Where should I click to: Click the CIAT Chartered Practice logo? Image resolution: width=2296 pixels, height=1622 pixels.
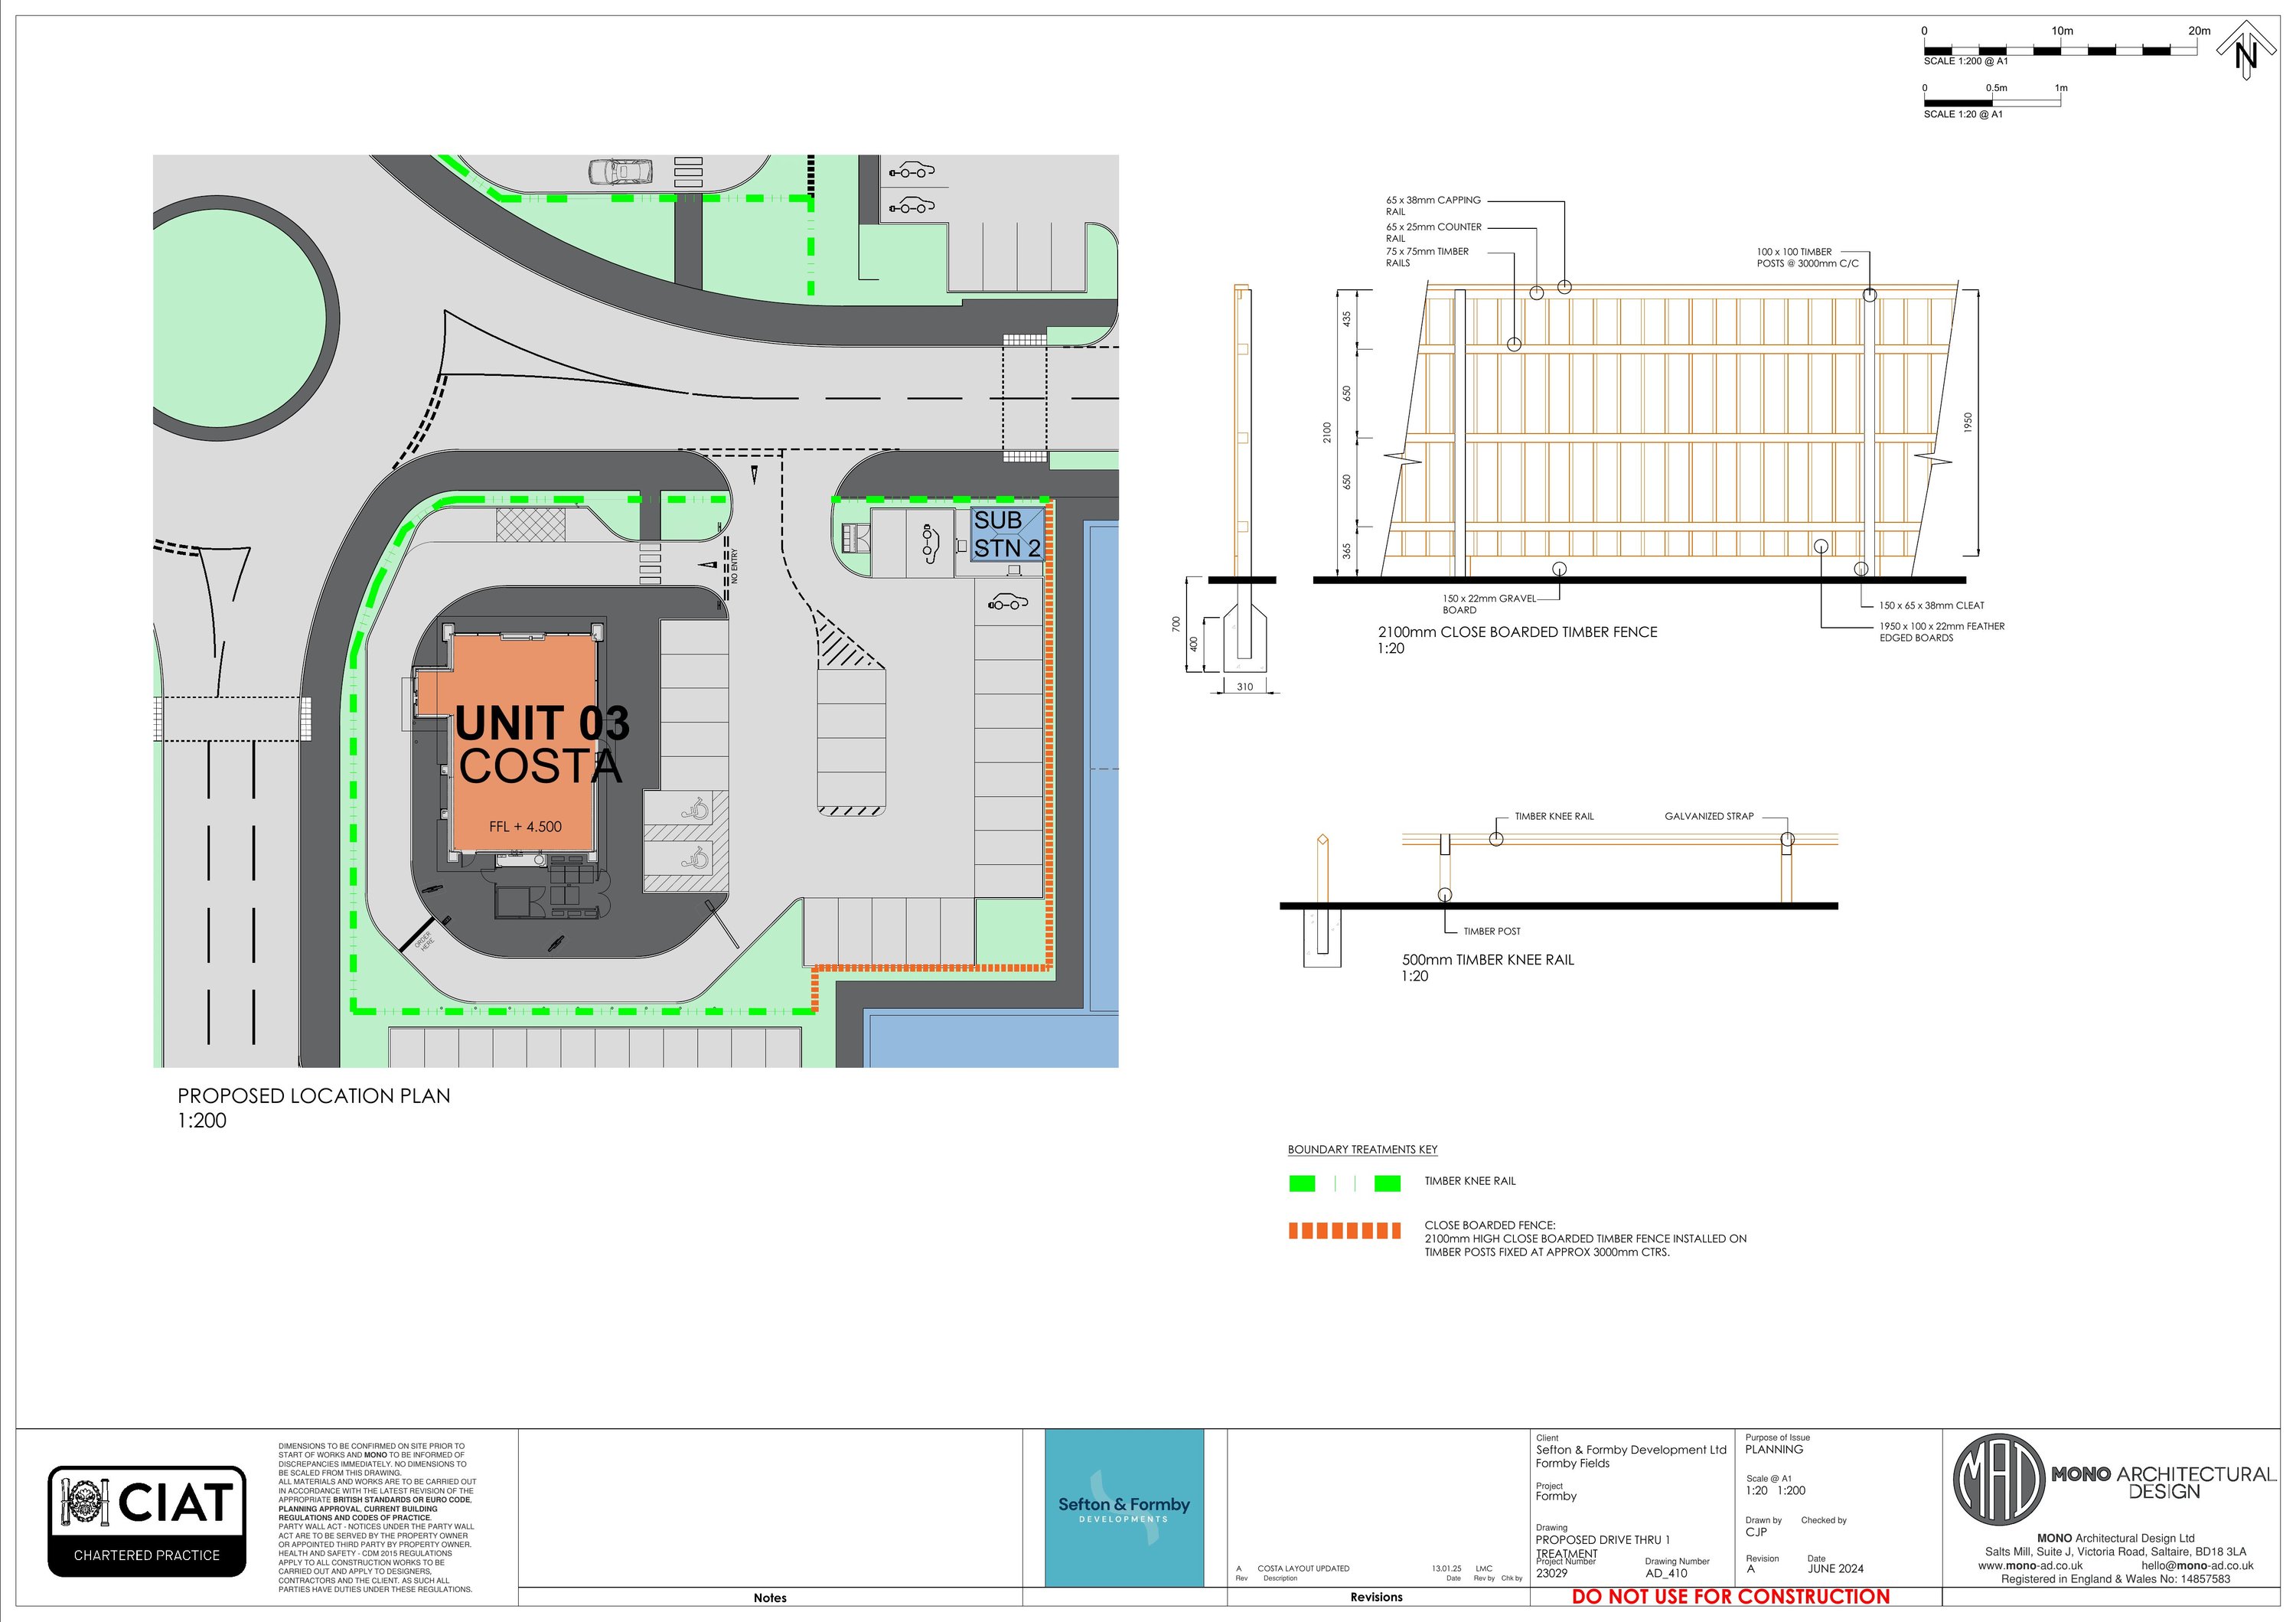click(x=147, y=1521)
